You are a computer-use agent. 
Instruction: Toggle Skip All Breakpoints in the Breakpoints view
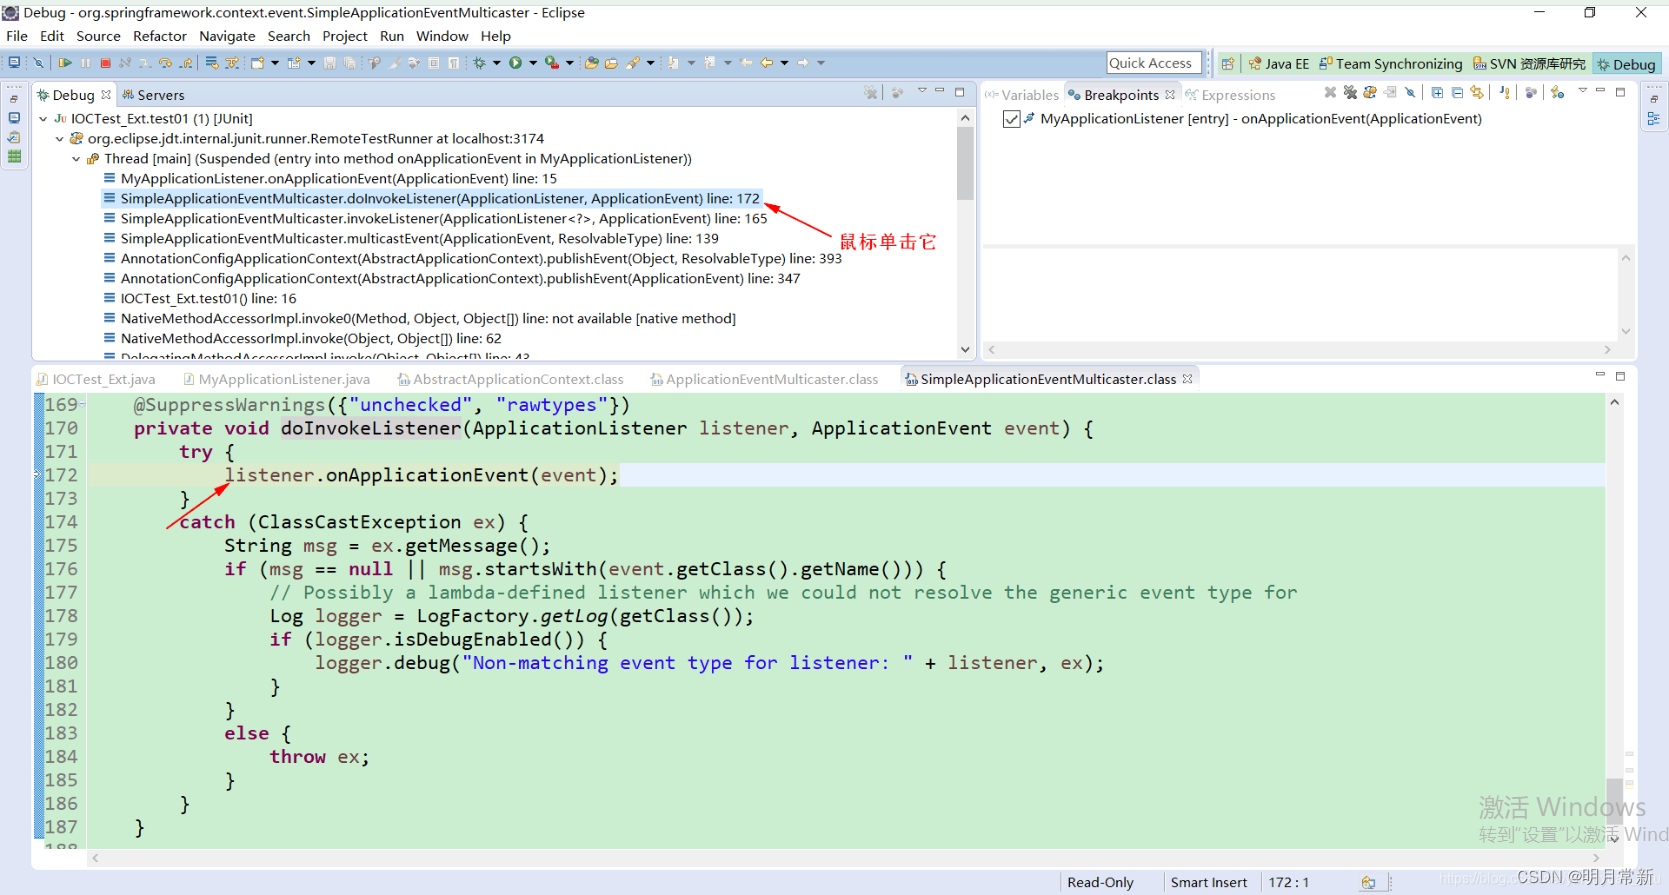click(1410, 93)
